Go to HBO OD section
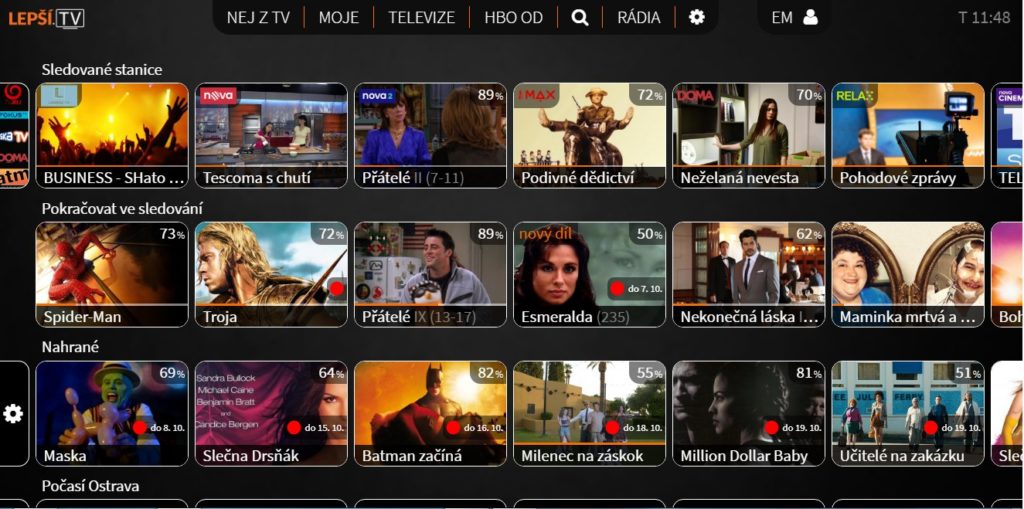Screen dimensions: 1024x509 pyautogui.click(x=513, y=17)
